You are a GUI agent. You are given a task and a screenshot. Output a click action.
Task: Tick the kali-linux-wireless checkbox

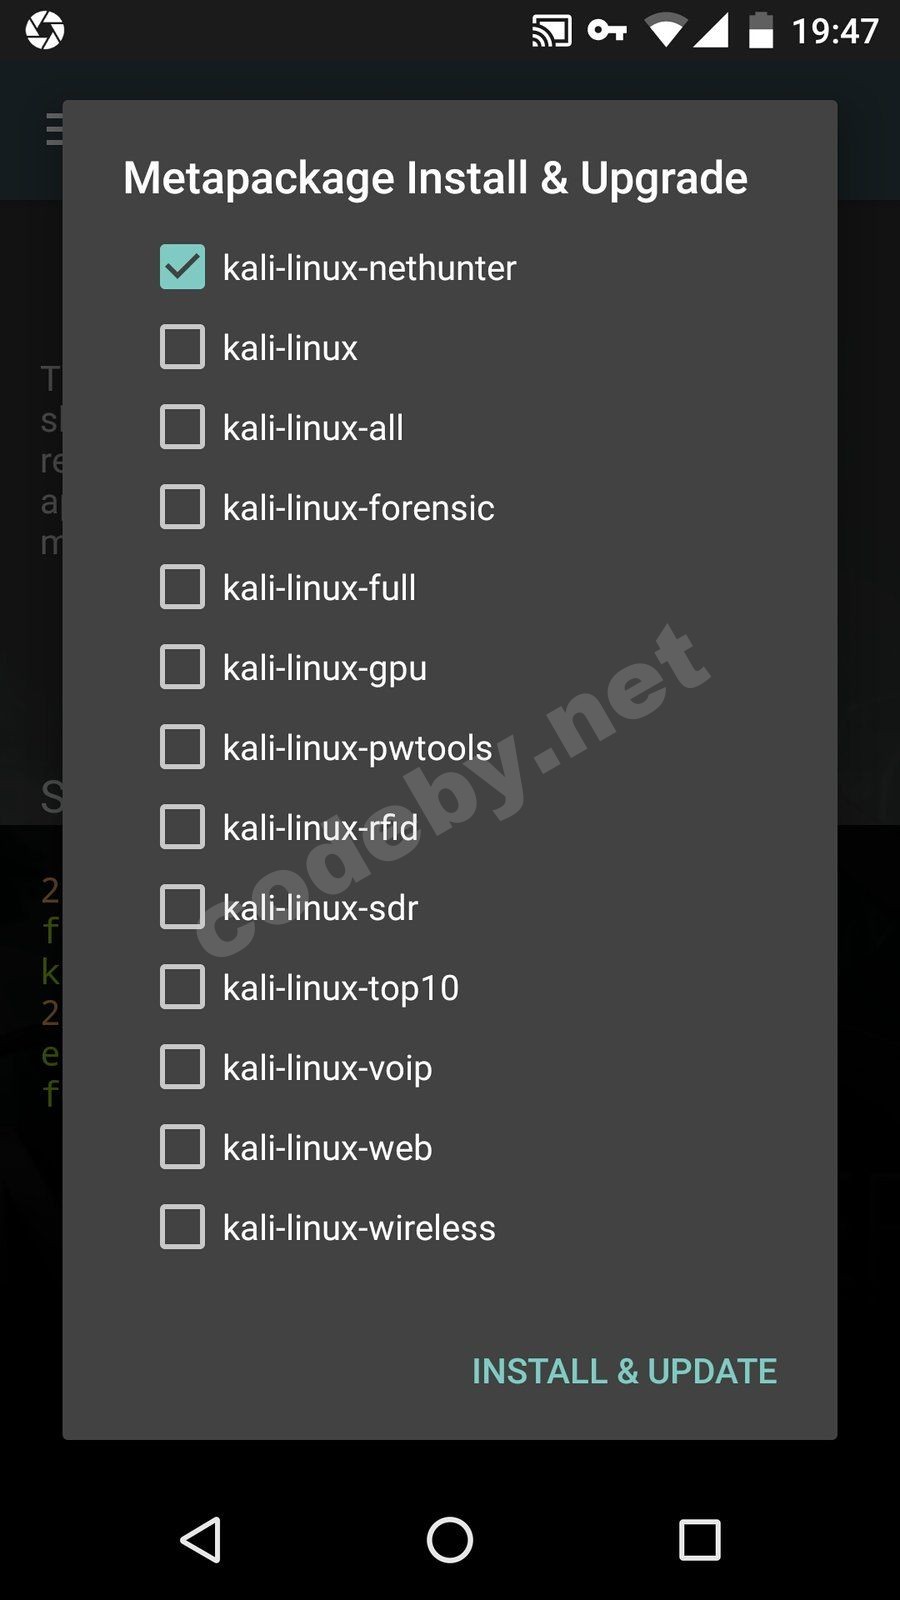(x=182, y=1227)
